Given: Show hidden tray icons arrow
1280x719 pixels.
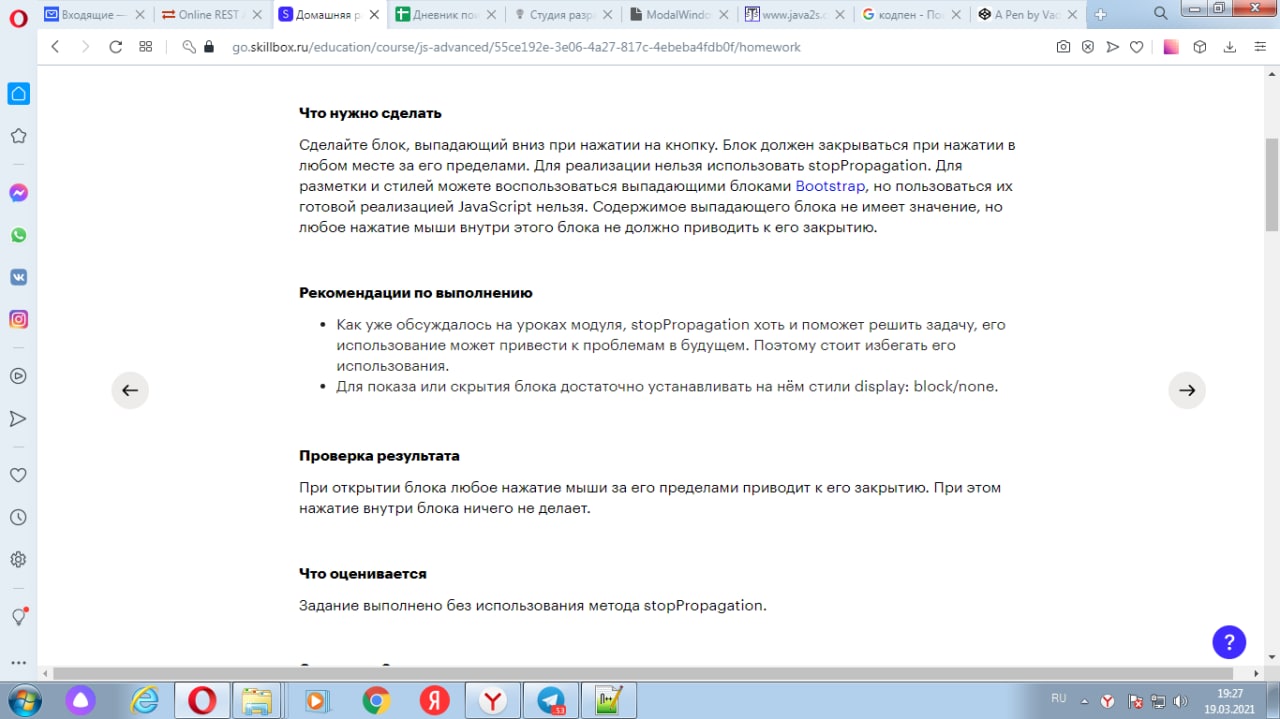Looking at the screenshot, I should point(1085,700).
